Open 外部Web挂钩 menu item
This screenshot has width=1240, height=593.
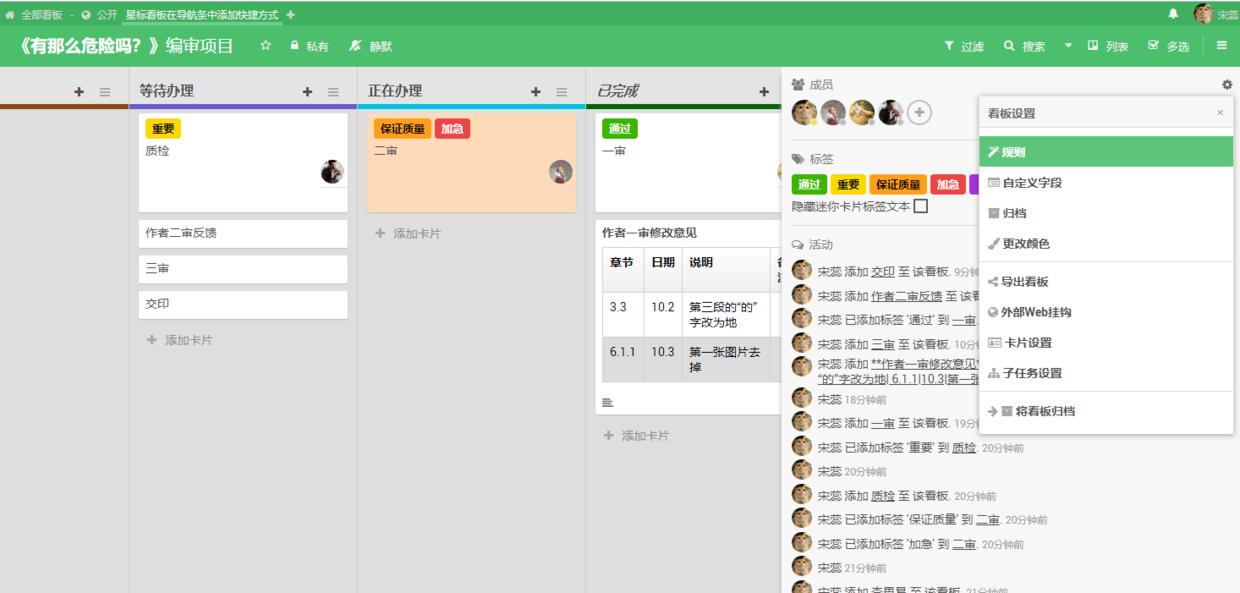pyautogui.click(x=1106, y=312)
